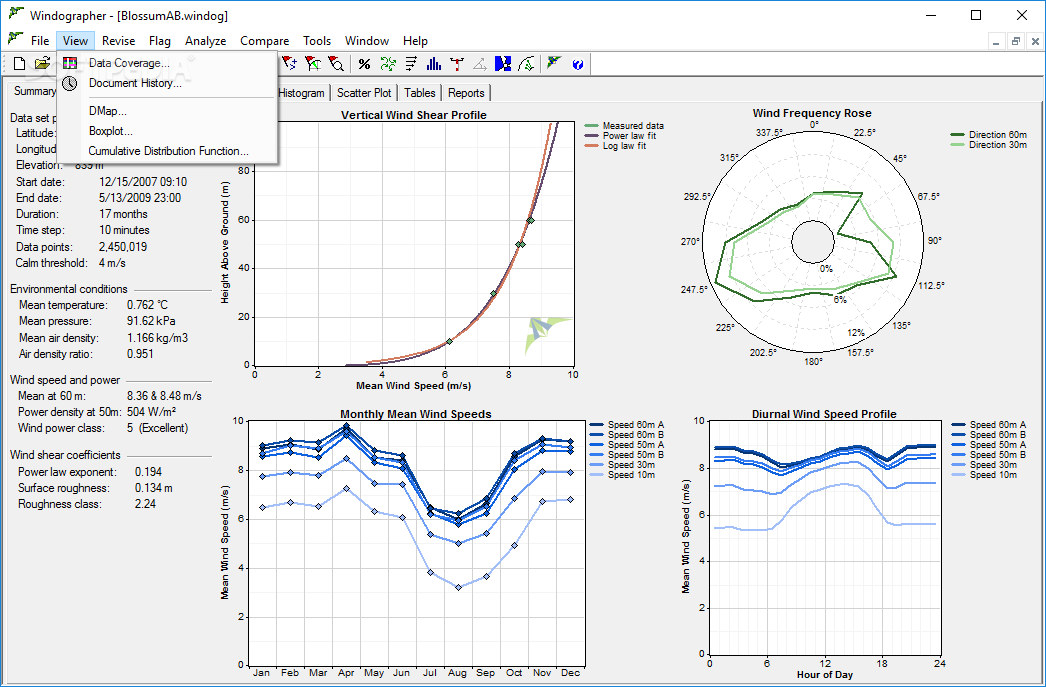Click the flag with green arrow icon
The image size is (1046, 687).
click(x=313, y=64)
